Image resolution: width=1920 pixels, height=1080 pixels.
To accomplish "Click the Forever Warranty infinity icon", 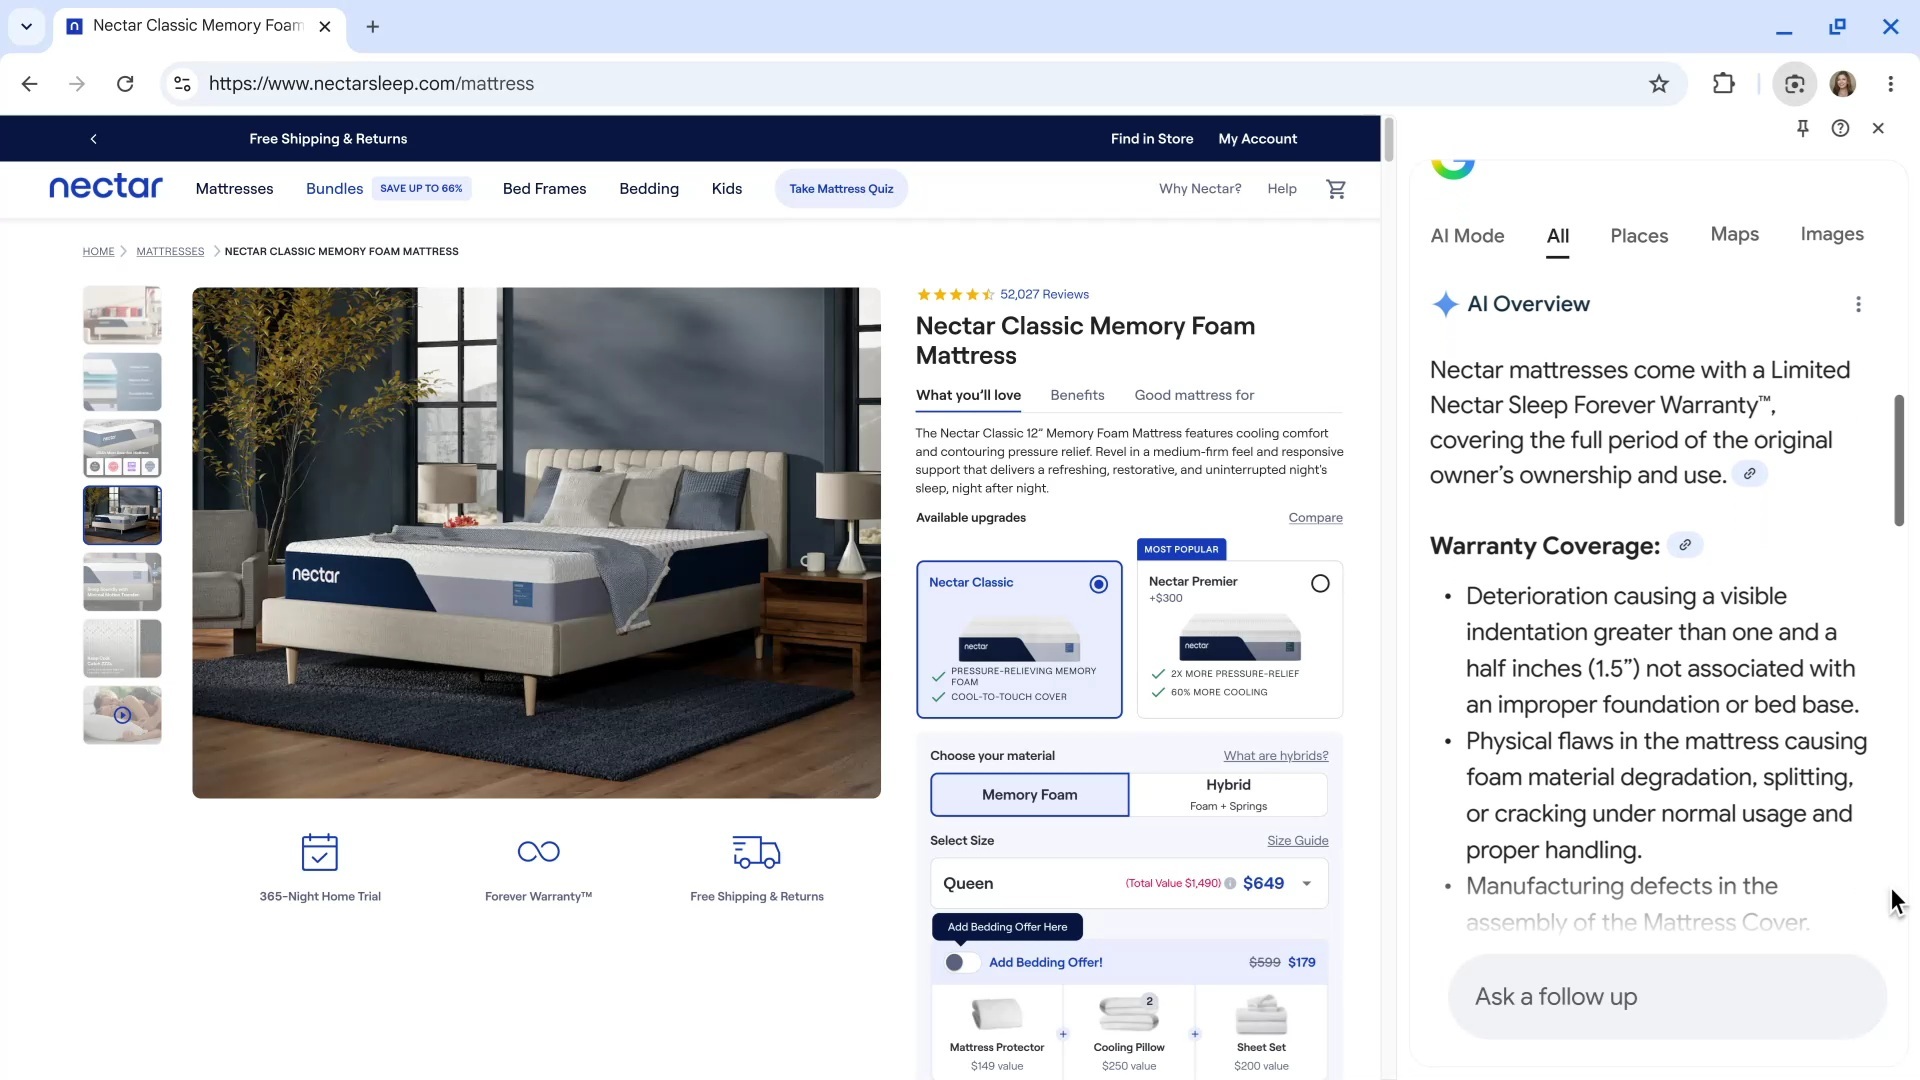I will [538, 852].
